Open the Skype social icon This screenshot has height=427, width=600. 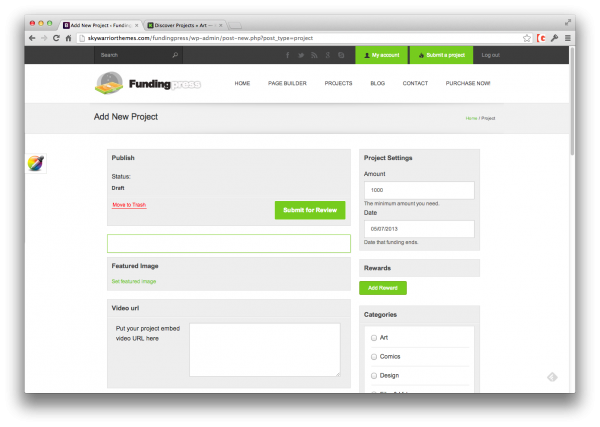coord(341,55)
